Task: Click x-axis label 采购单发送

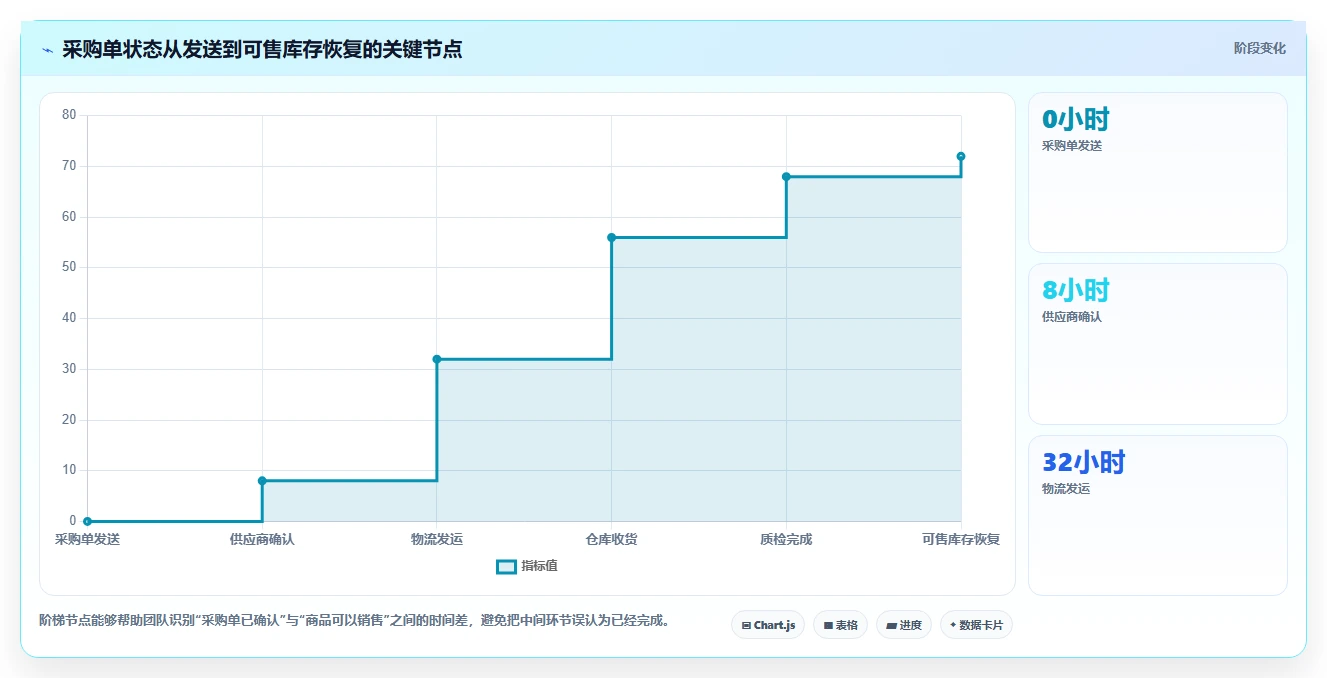Action: click(x=87, y=540)
